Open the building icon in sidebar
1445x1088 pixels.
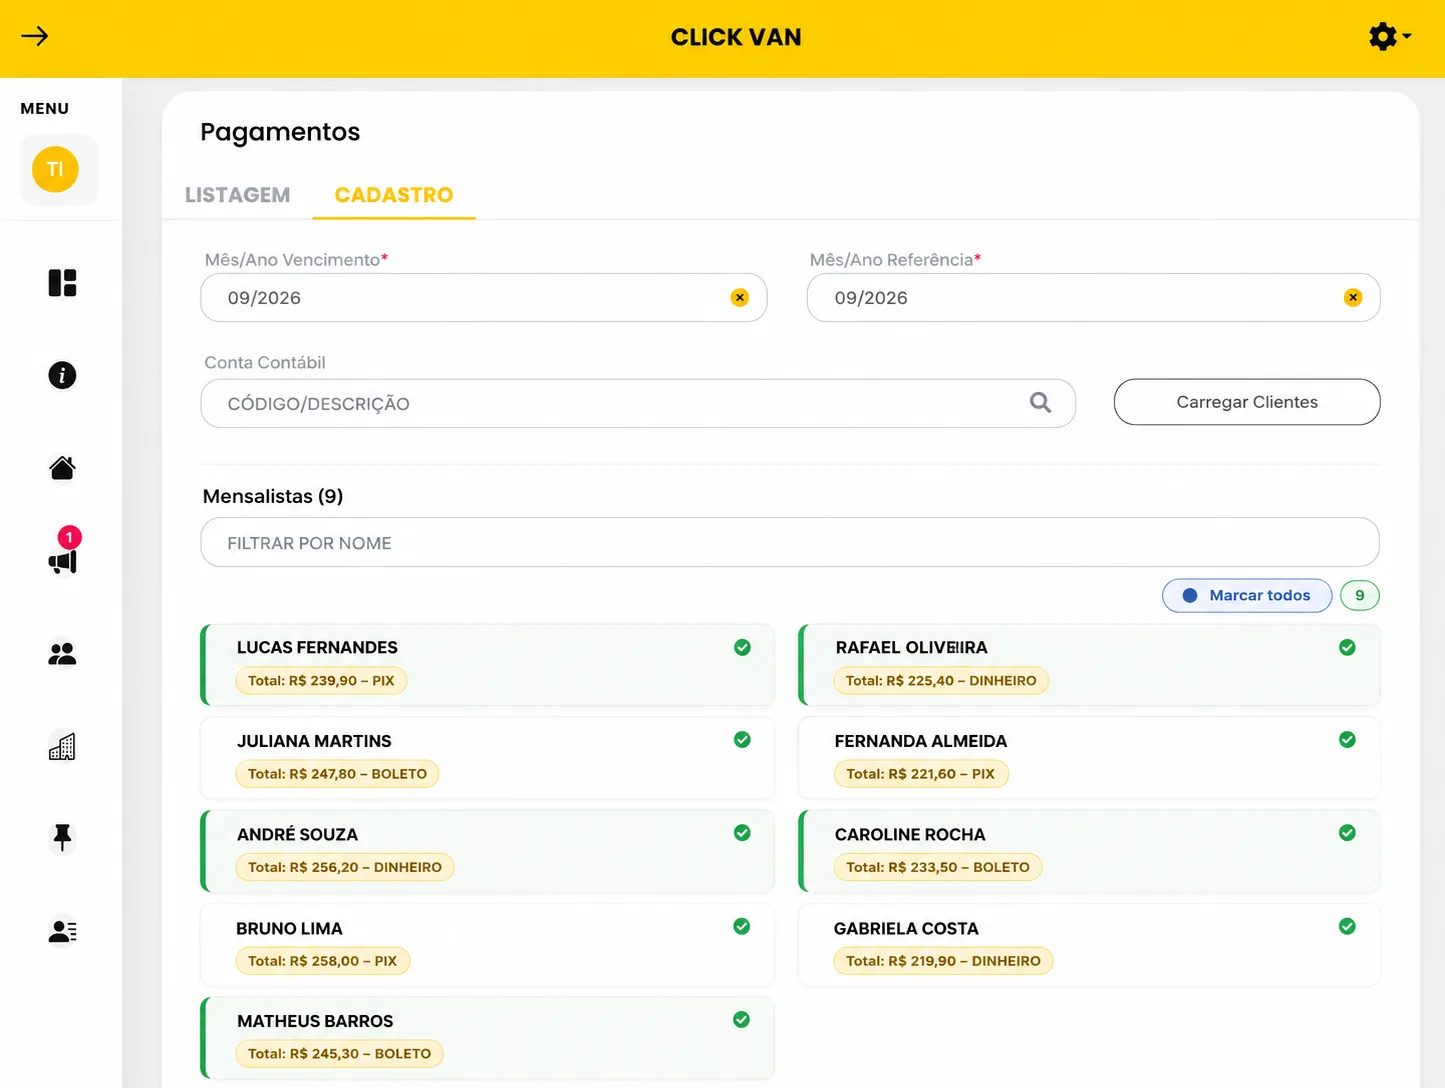click(62, 746)
